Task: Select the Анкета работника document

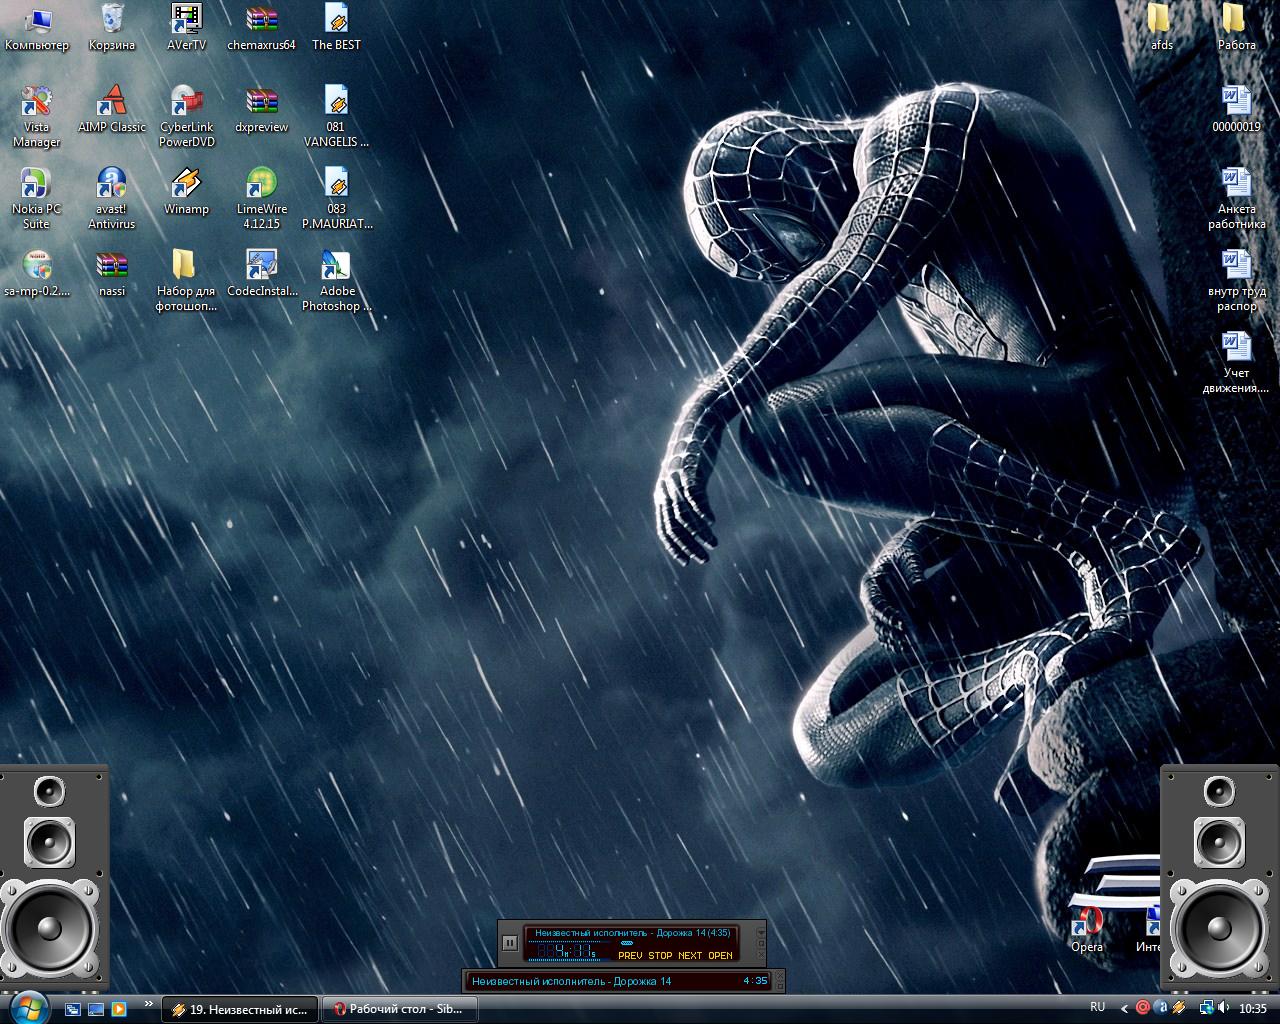Action: pyautogui.click(x=1236, y=198)
